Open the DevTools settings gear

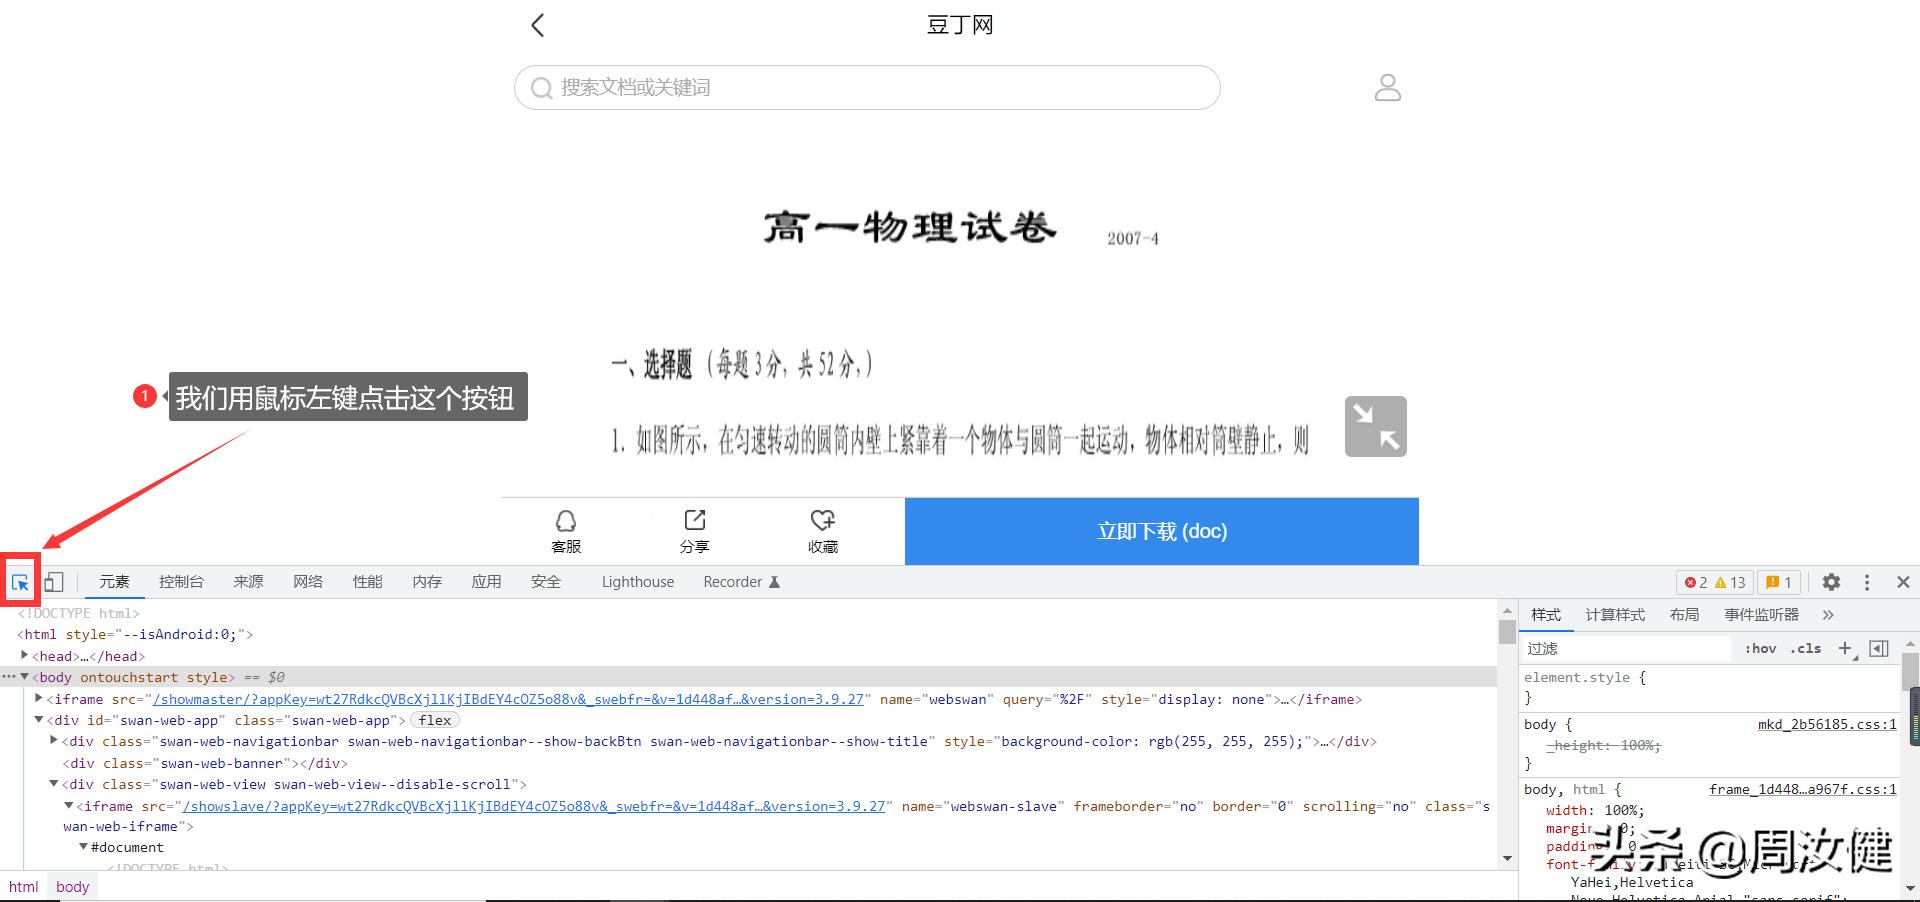tap(1832, 581)
